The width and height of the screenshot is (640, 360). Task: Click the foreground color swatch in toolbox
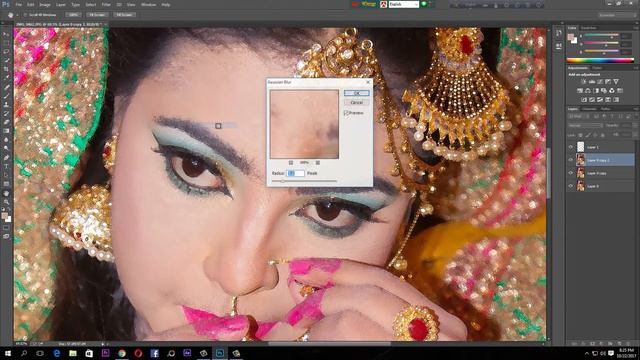[4, 216]
